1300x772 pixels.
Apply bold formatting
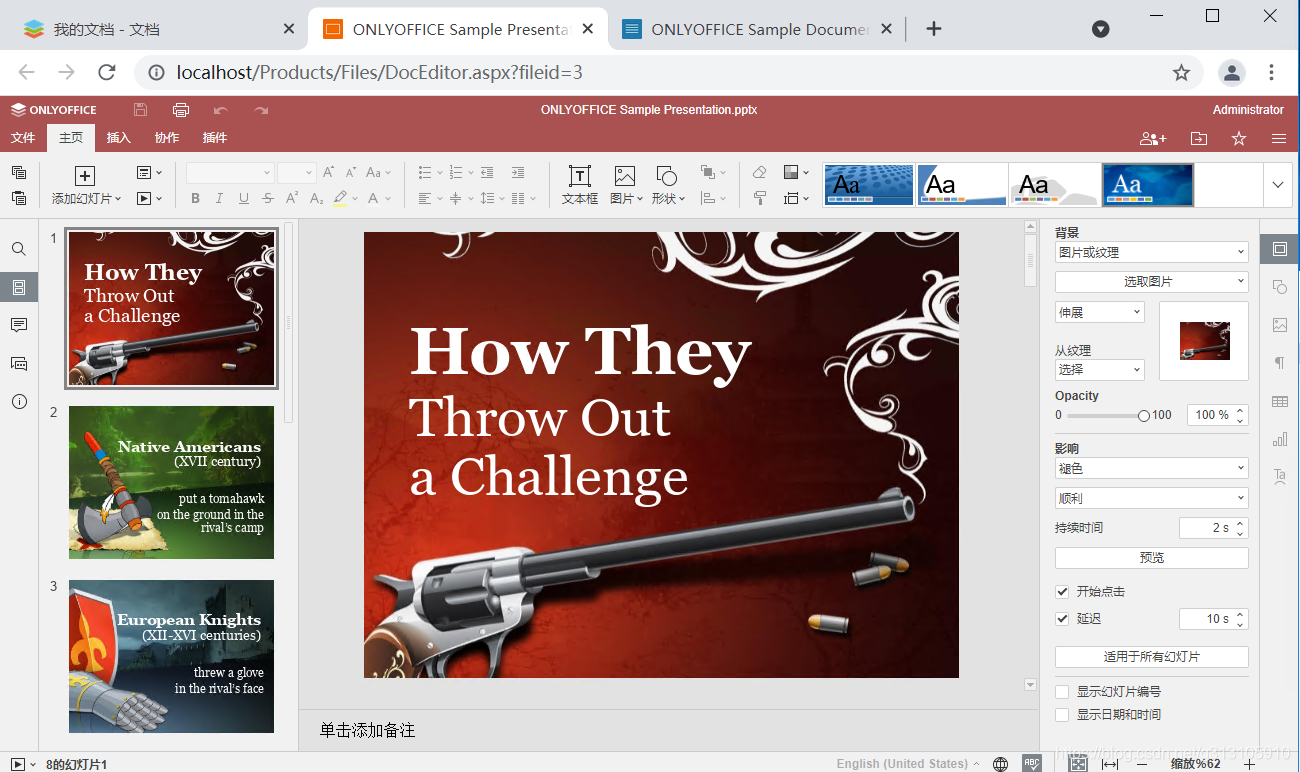195,199
